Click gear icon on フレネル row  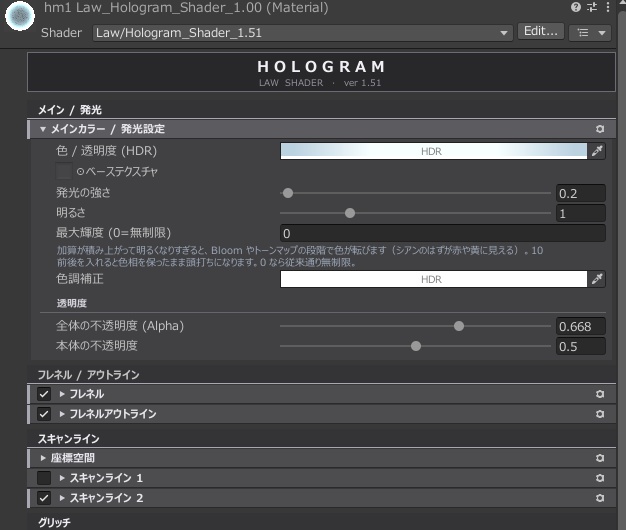click(x=600, y=394)
